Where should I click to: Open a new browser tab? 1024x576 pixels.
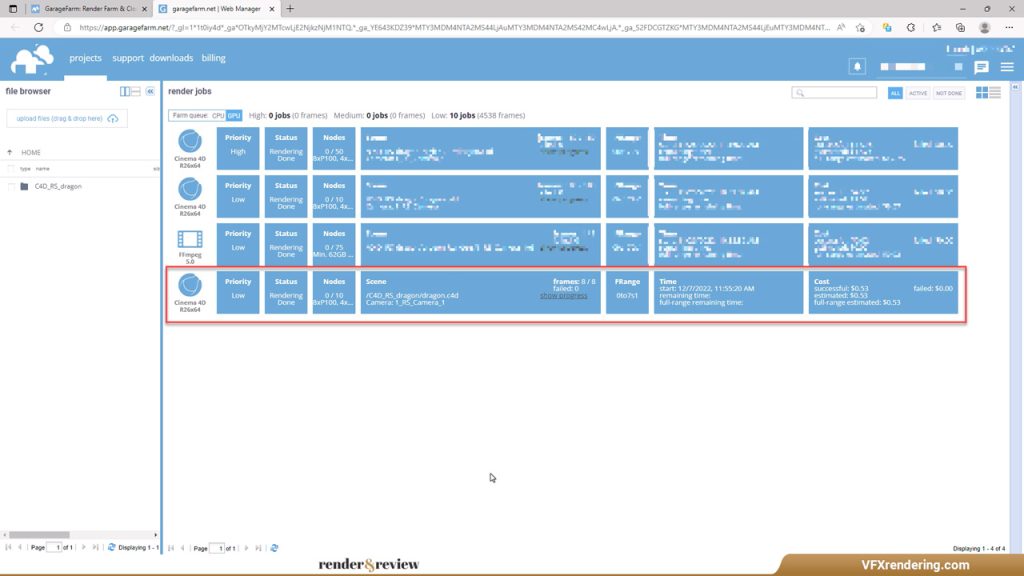pos(290,9)
